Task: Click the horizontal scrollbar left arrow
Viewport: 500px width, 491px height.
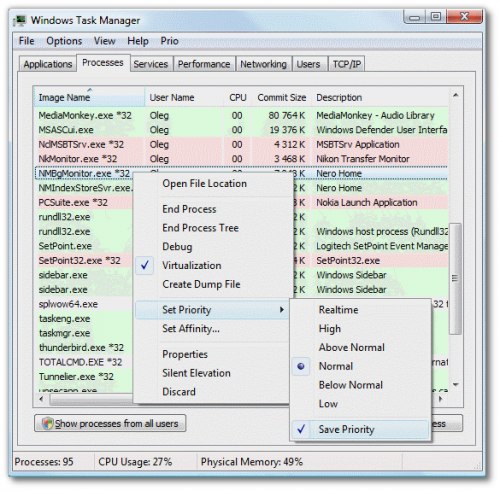Action: 41,399
